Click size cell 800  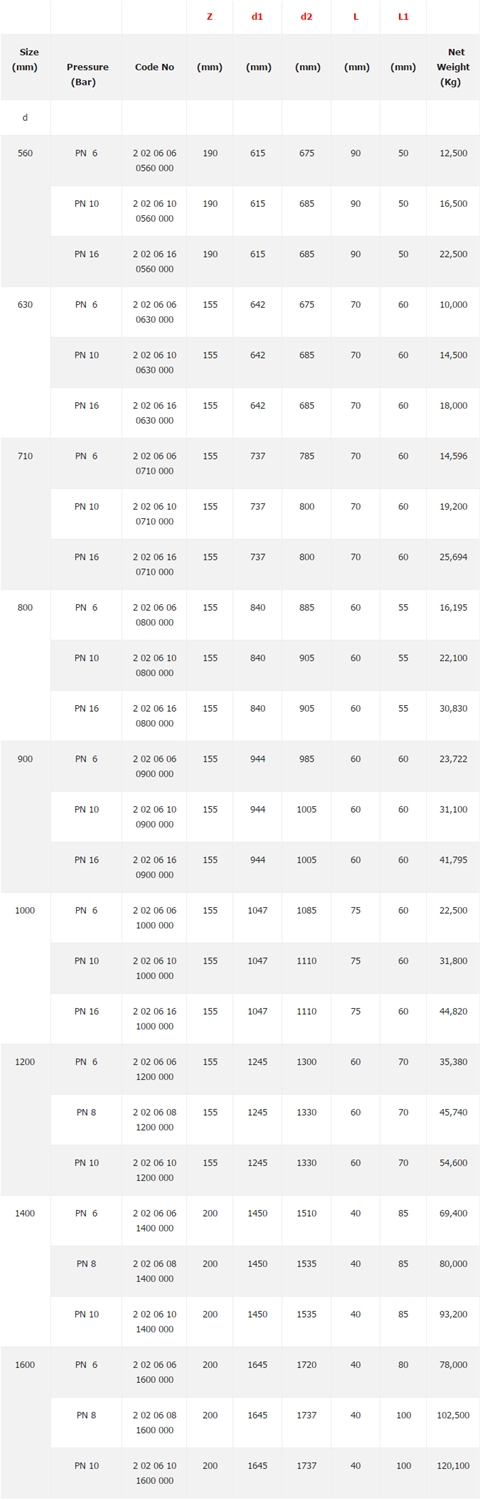coord(25,607)
